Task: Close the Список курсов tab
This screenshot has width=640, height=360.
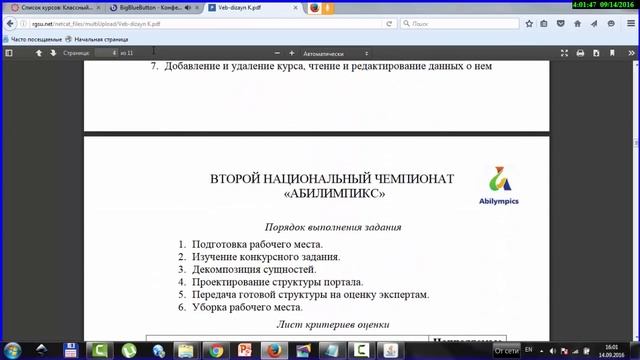Action: coord(98,8)
